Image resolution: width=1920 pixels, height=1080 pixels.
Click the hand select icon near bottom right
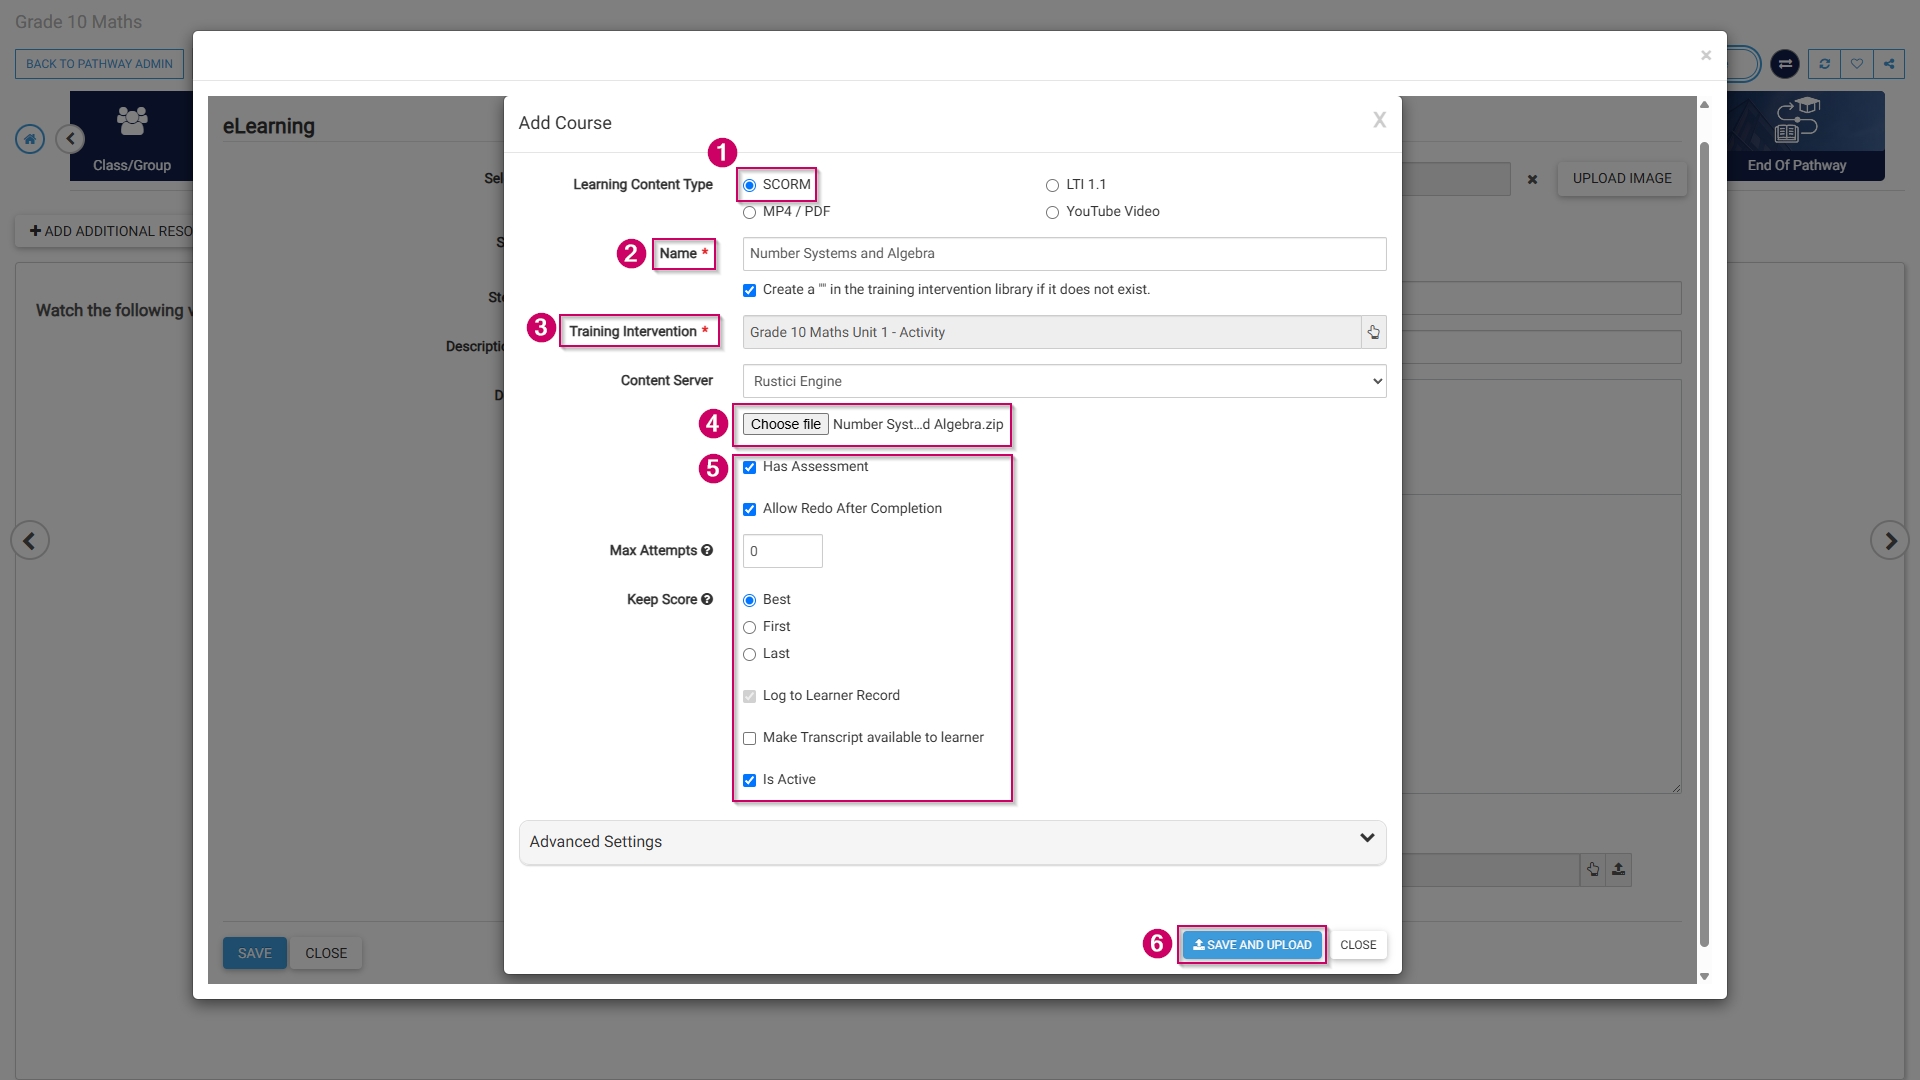[x=1593, y=870]
